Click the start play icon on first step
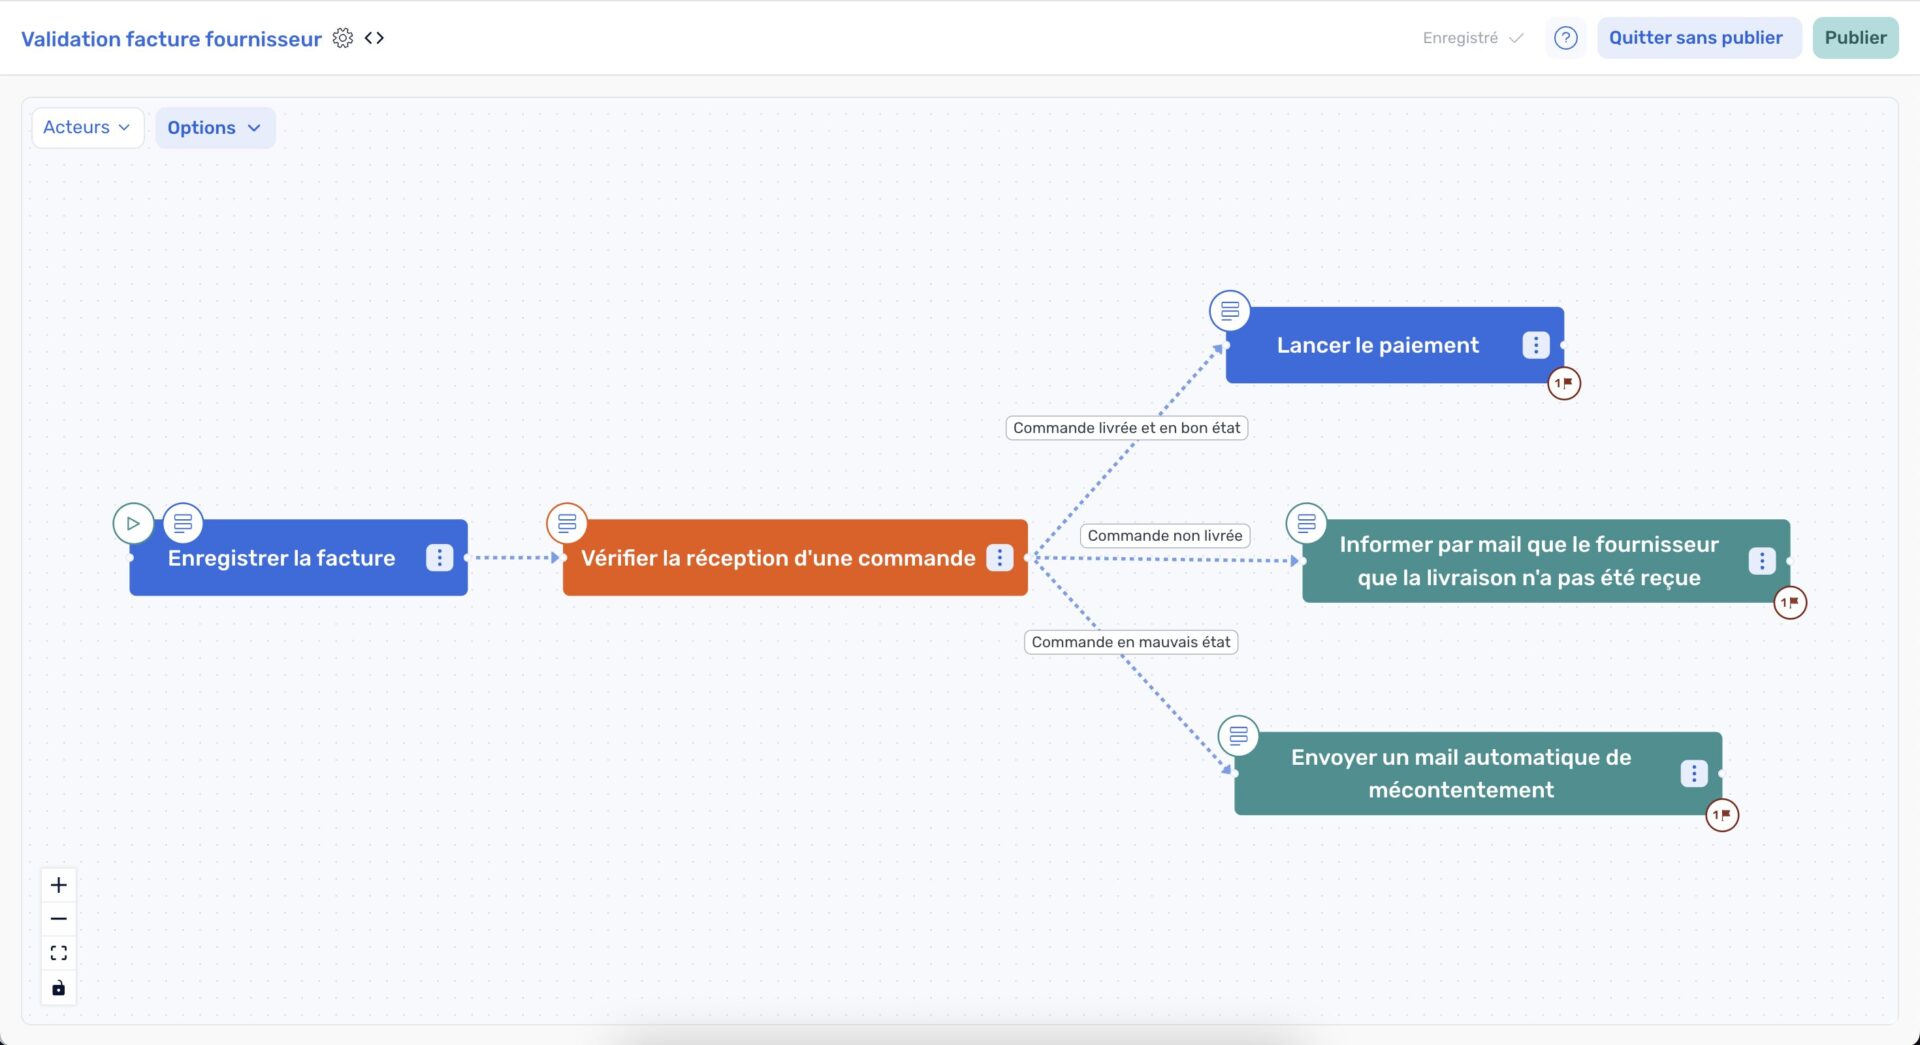The width and height of the screenshot is (1920, 1045). (x=133, y=523)
